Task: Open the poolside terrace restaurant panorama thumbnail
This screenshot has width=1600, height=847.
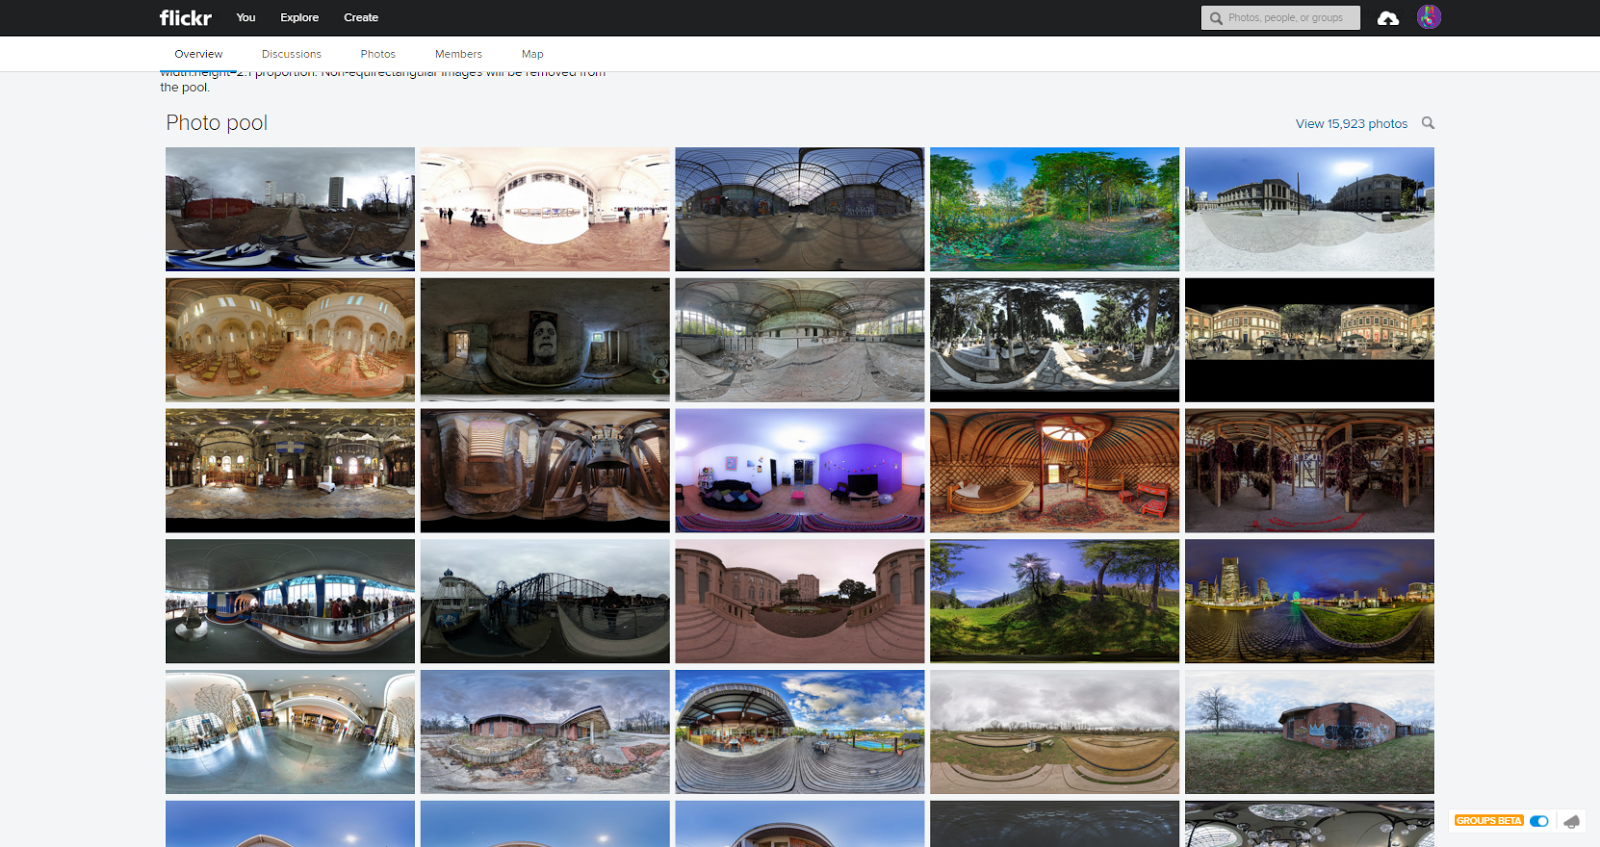Action: coord(800,732)
